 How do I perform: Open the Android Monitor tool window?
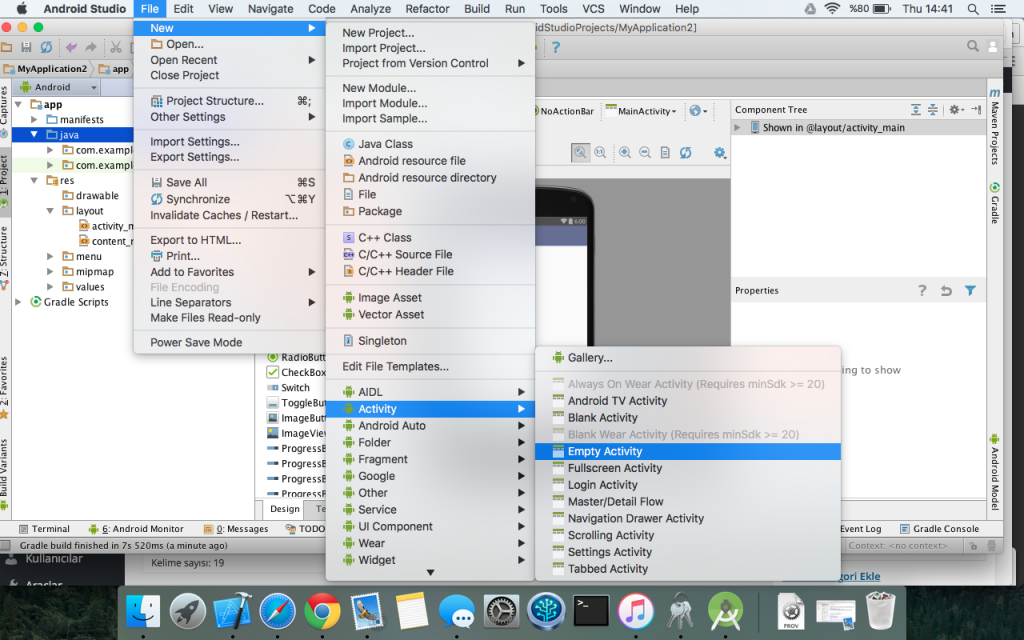coord(136,529)
